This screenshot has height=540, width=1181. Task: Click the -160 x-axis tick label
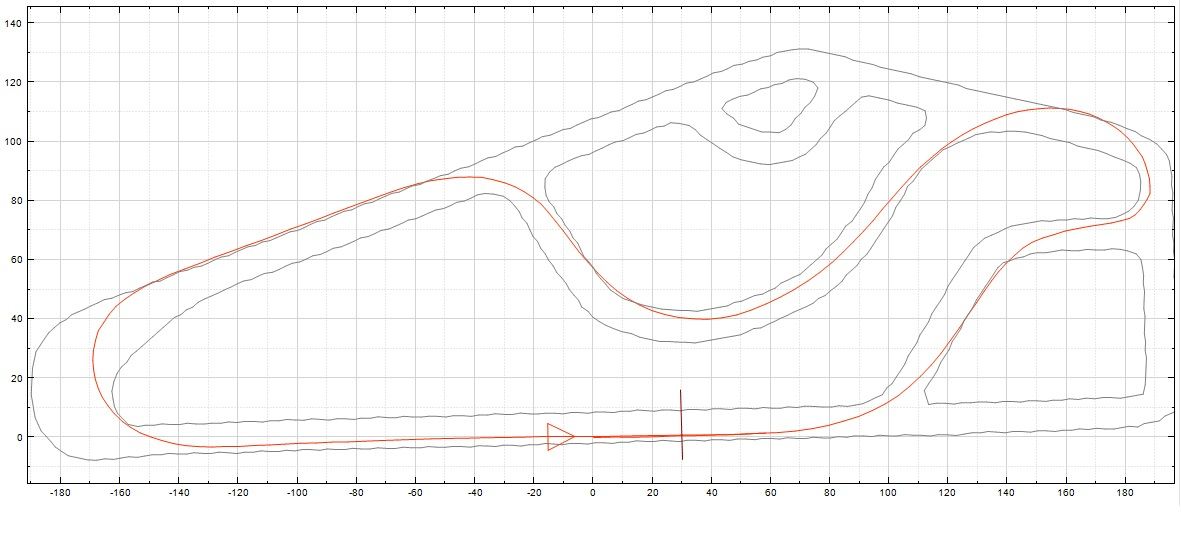(119, 494)
